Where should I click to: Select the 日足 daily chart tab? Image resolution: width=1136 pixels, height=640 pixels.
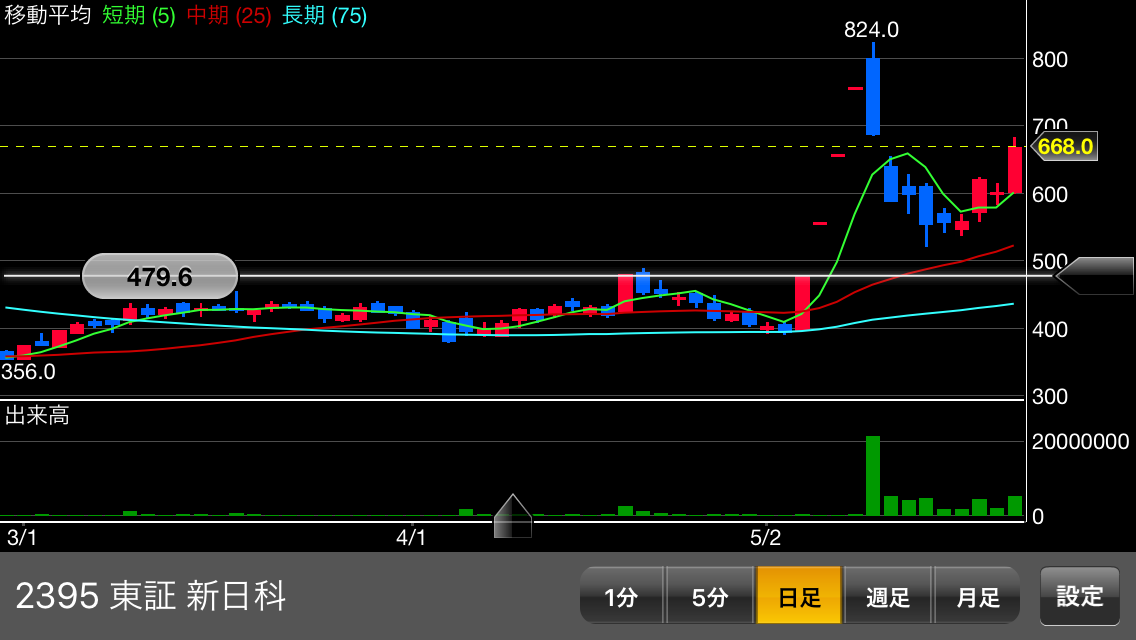click(x=799, y=596)
